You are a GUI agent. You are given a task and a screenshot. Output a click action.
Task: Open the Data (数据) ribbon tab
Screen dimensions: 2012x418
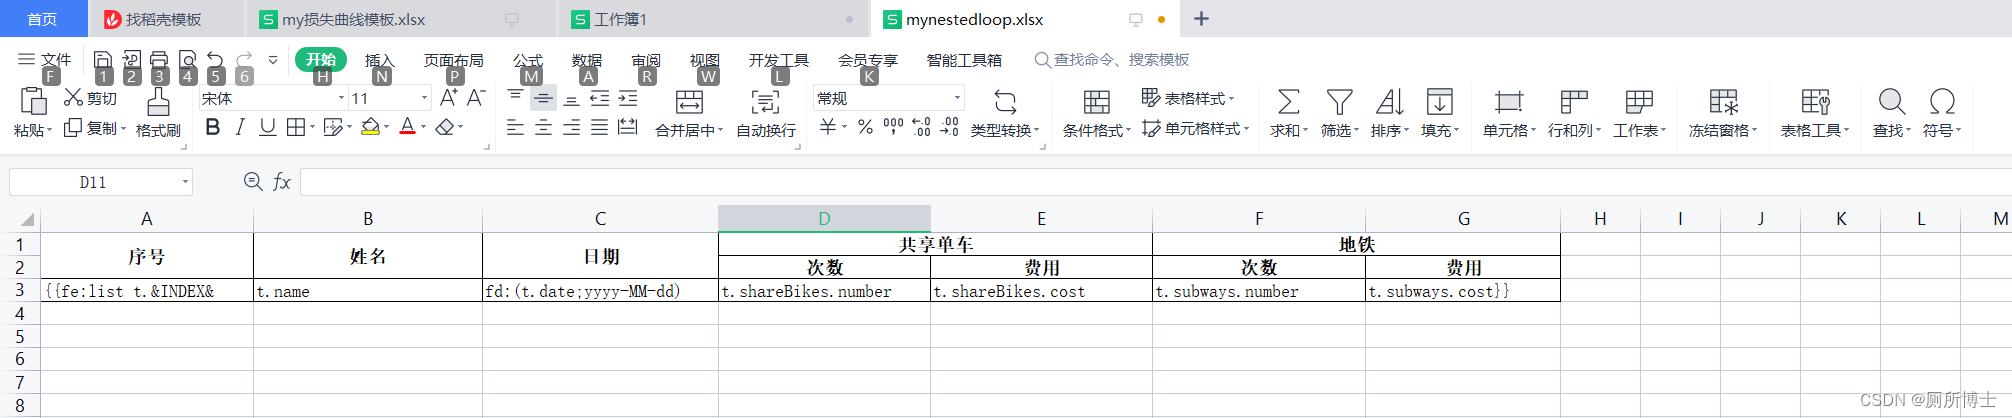click(586, 60)
